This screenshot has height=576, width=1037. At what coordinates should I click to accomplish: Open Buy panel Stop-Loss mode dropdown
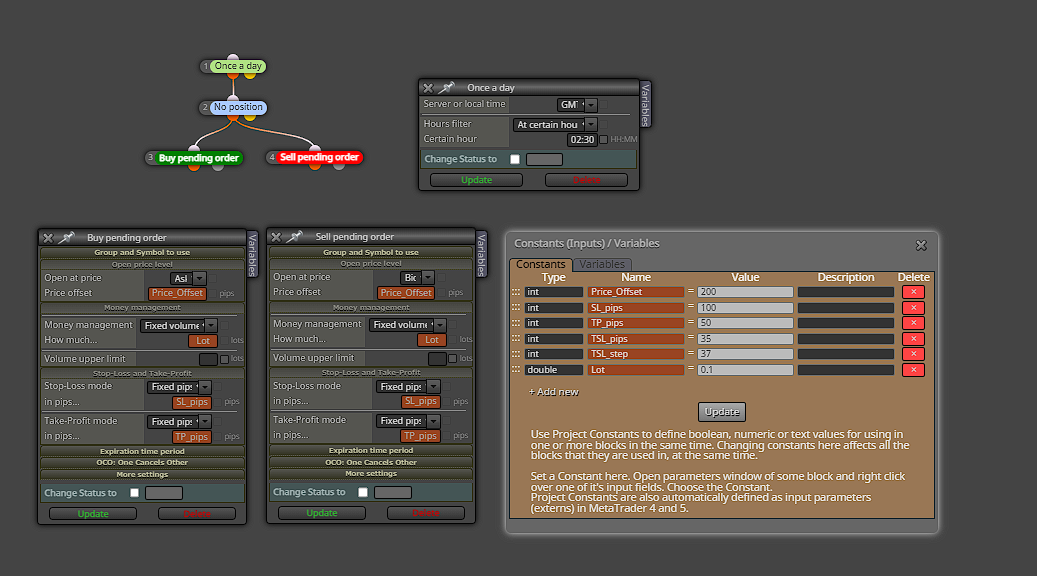[x=179, y=387]
